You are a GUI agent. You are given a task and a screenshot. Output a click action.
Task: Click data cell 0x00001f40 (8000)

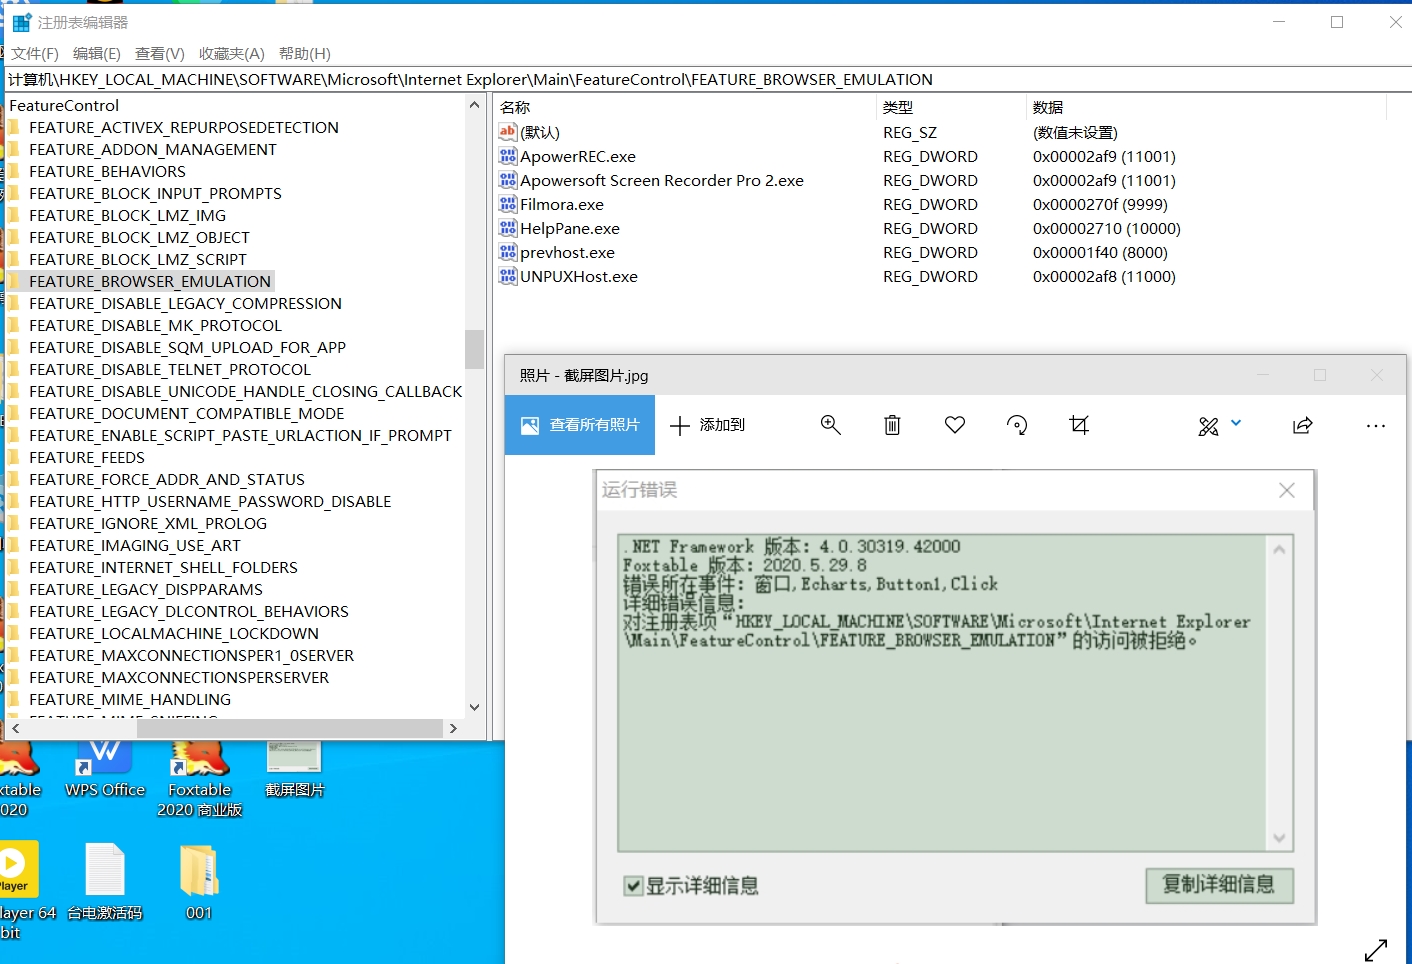[1100, 253]
